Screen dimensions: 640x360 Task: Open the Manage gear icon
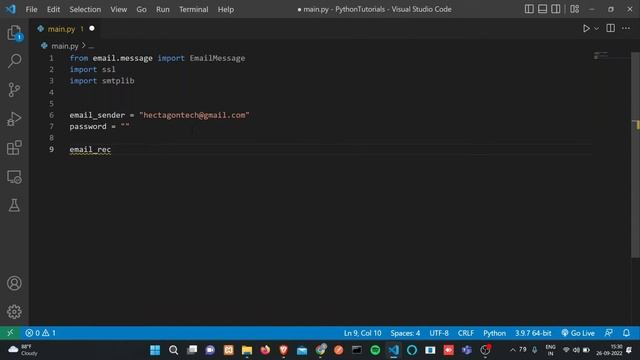(14, 312)
